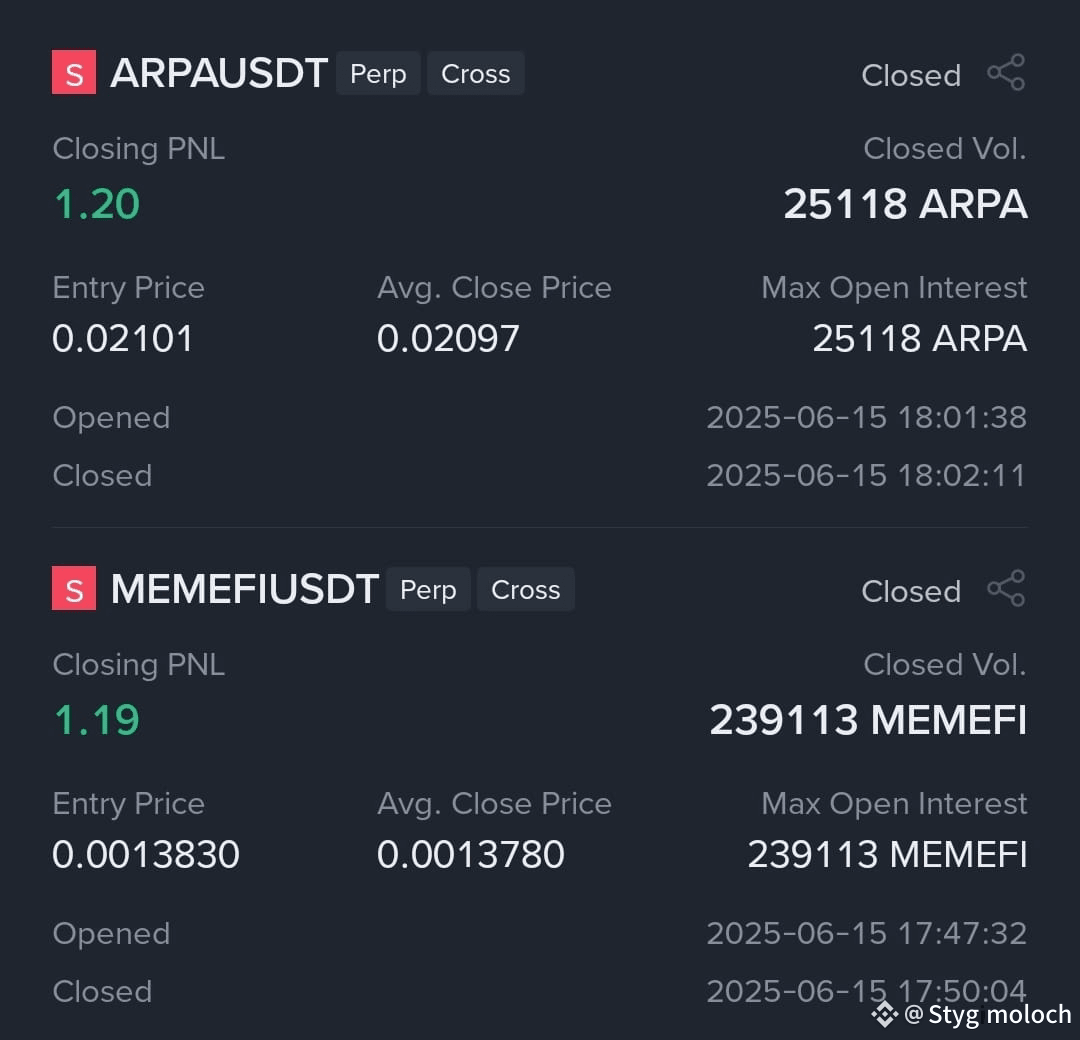The height and width of the screenshot is (1040, 1080).
Task: Select the Perp tag next to MEMEFIUSDT
Action: pyautogui.click(x=428, y=589)
